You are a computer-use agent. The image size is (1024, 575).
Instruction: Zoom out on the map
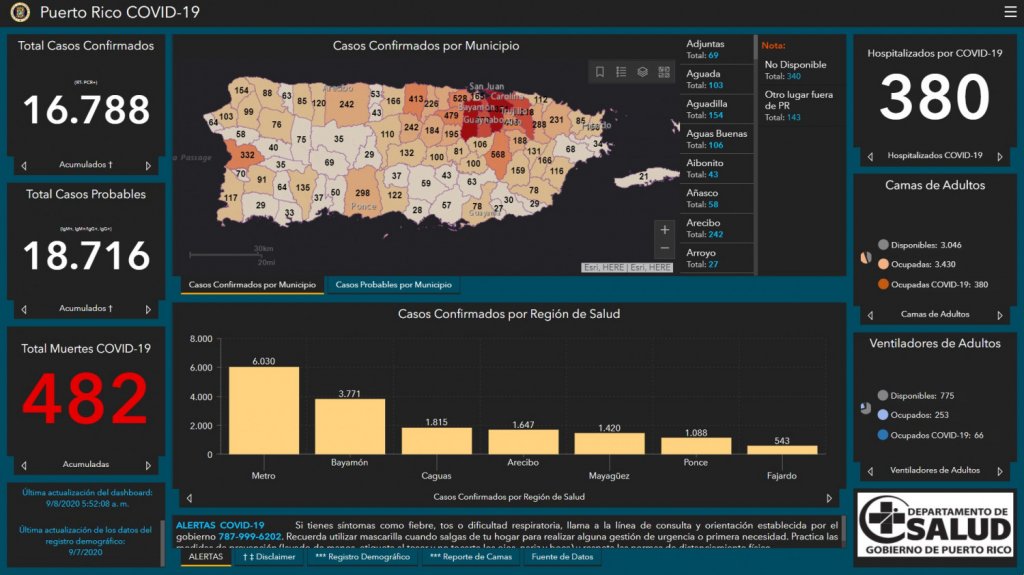click(x=665, y=248)
